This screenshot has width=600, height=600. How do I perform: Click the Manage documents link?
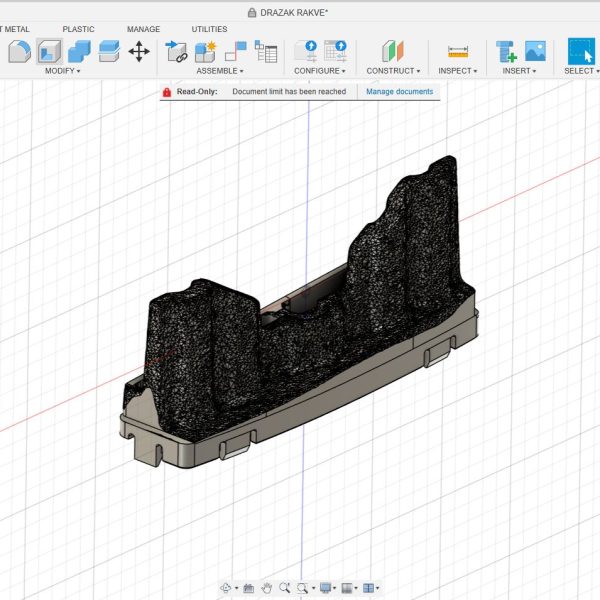point(399,91)
